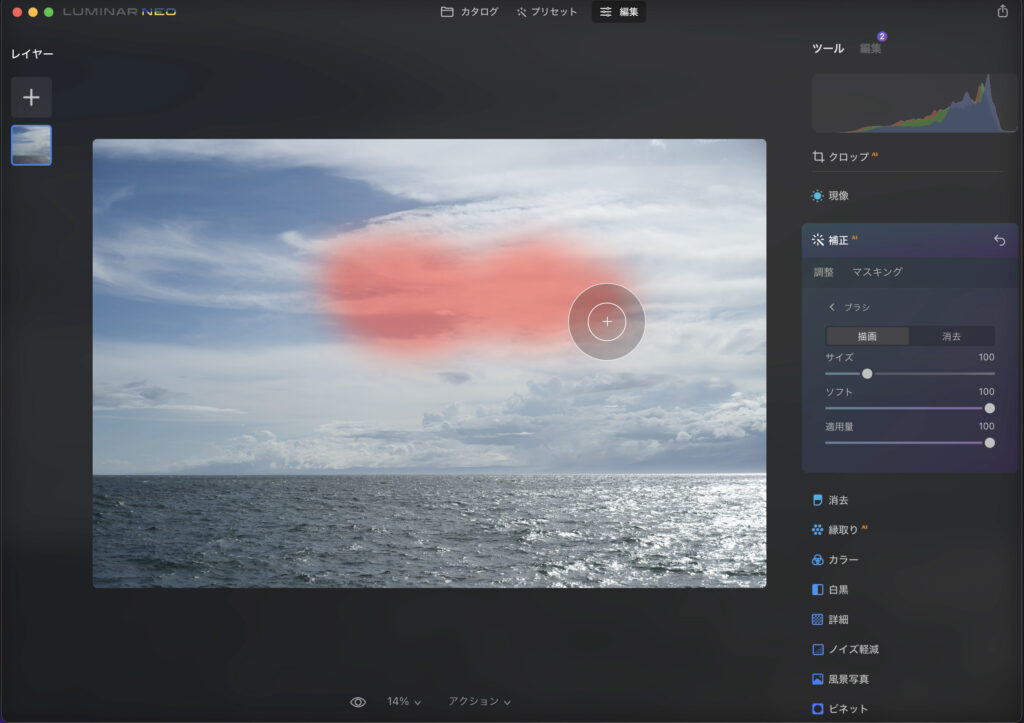Switch to the ツール tab
This screenshot has height=723, width=1024.
(828, 48)
